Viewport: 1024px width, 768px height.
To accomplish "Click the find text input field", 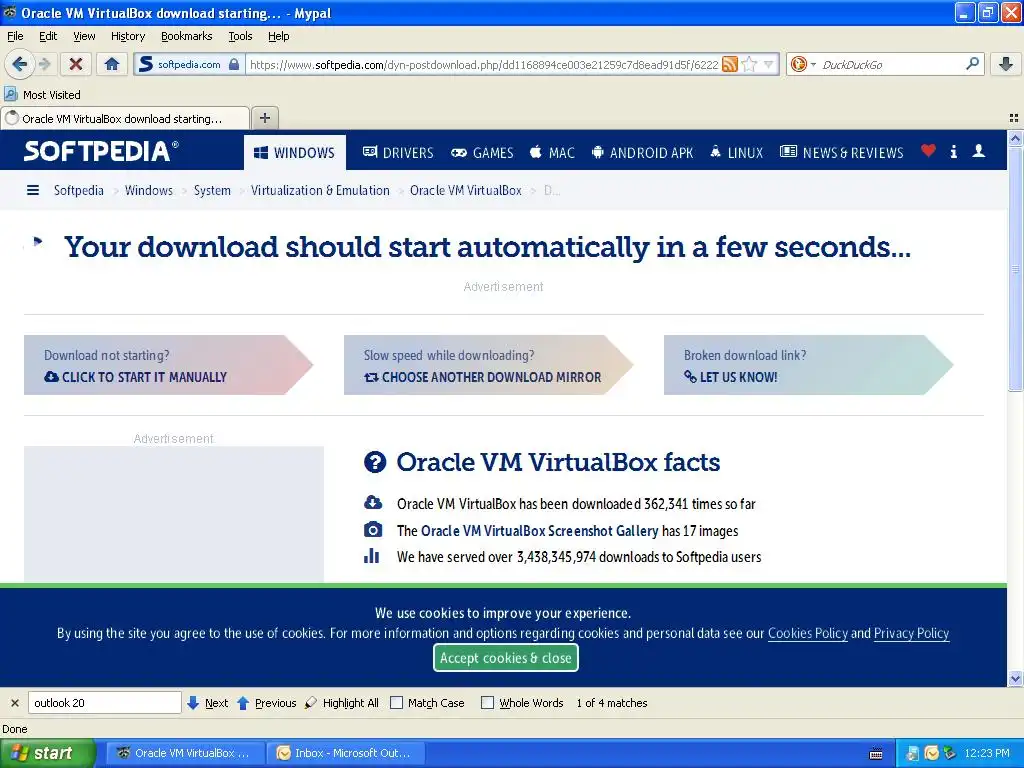I will 104,703.
